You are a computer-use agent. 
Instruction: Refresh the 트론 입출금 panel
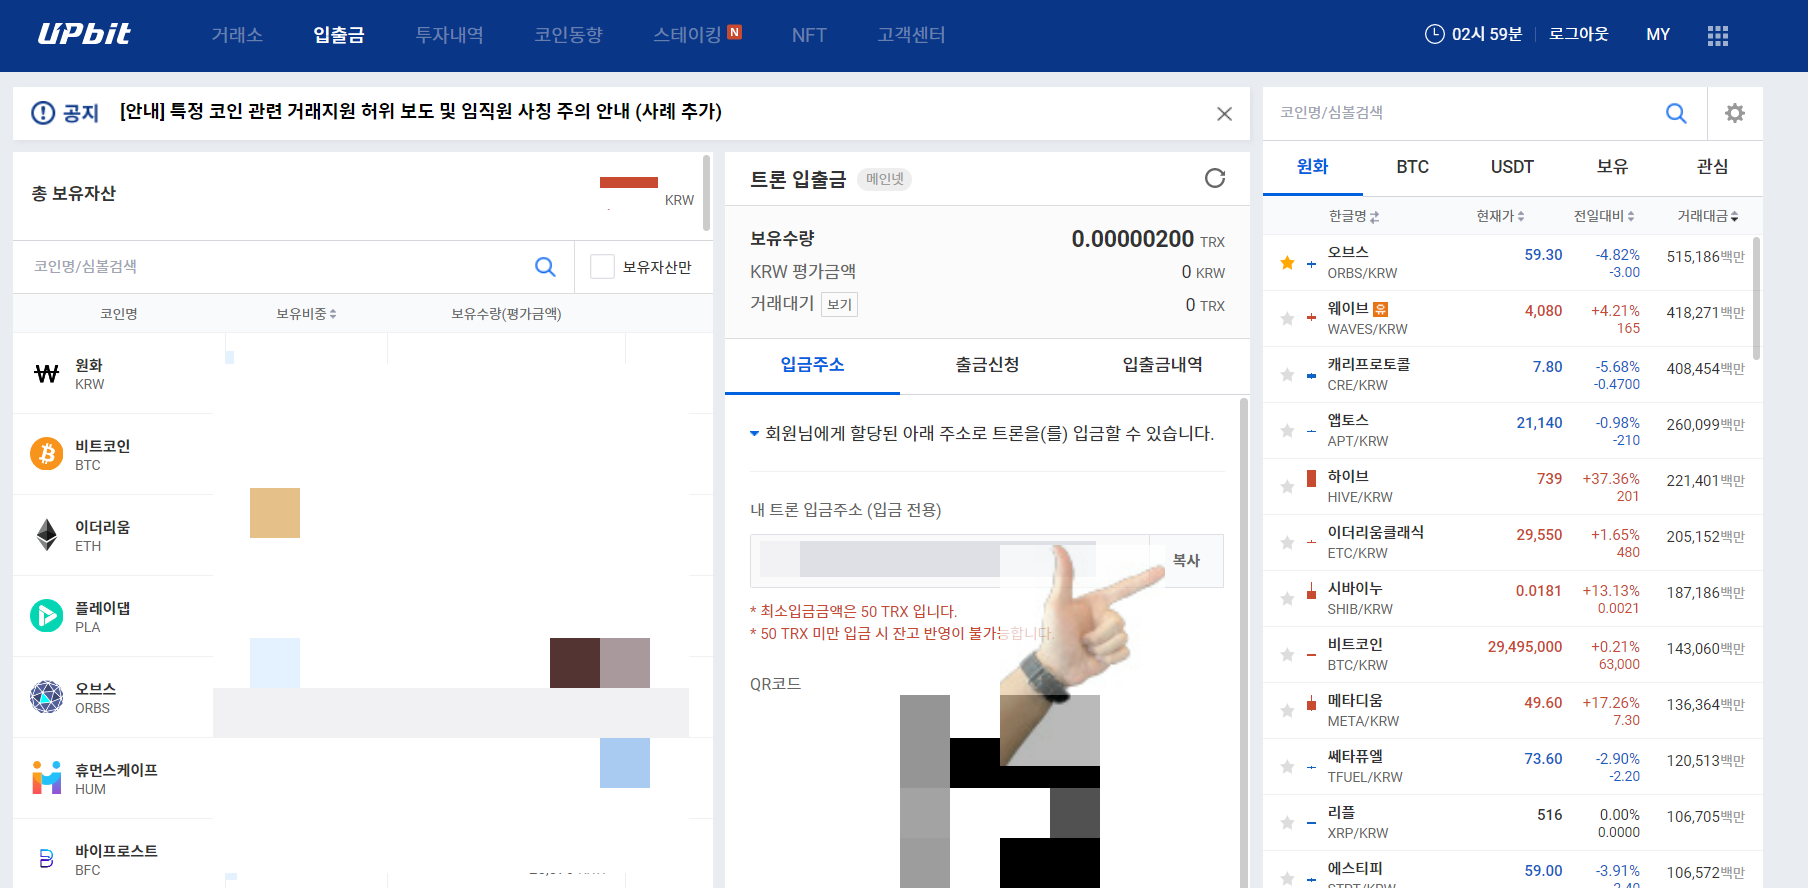(x=1215, y=178)
